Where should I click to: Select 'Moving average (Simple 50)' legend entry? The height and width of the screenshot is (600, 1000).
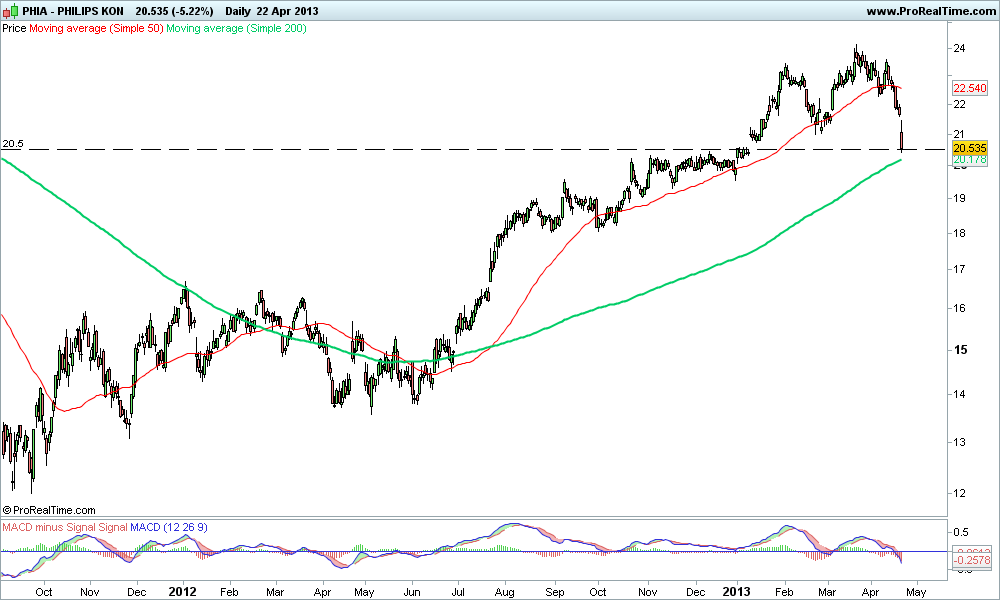click(x=96, y=28)
